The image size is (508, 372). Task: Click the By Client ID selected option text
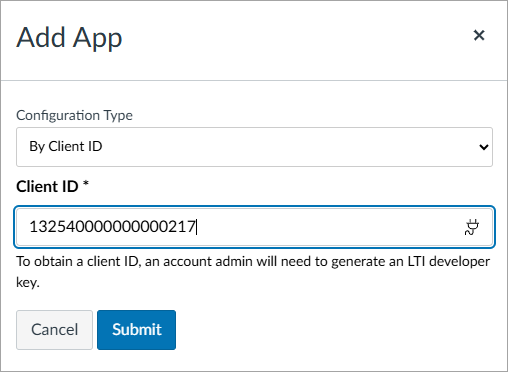click(66, 146)
